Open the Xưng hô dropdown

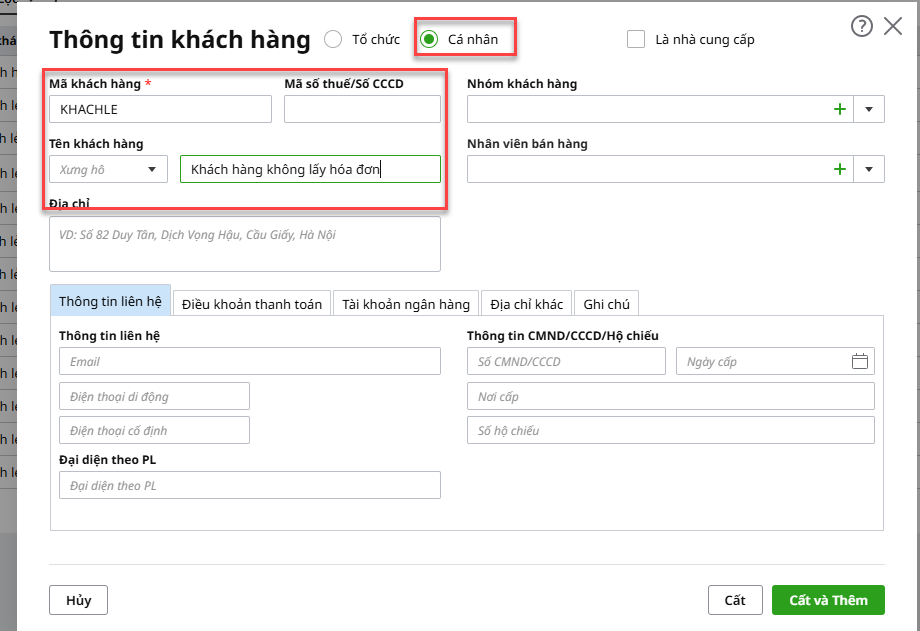click(x=108, y=169)
